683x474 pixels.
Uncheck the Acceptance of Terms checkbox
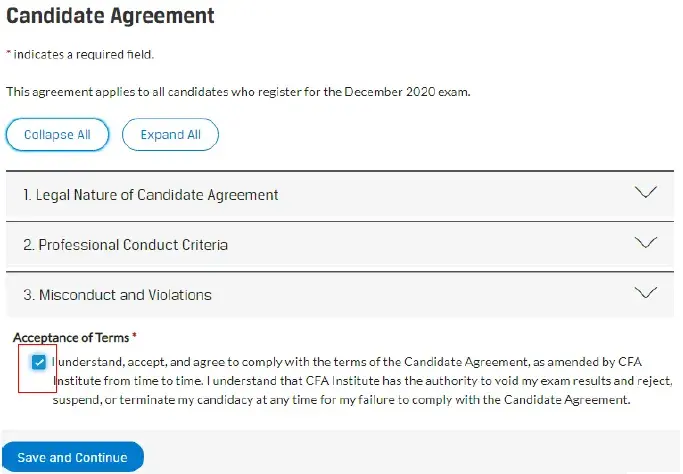point(39,362)
